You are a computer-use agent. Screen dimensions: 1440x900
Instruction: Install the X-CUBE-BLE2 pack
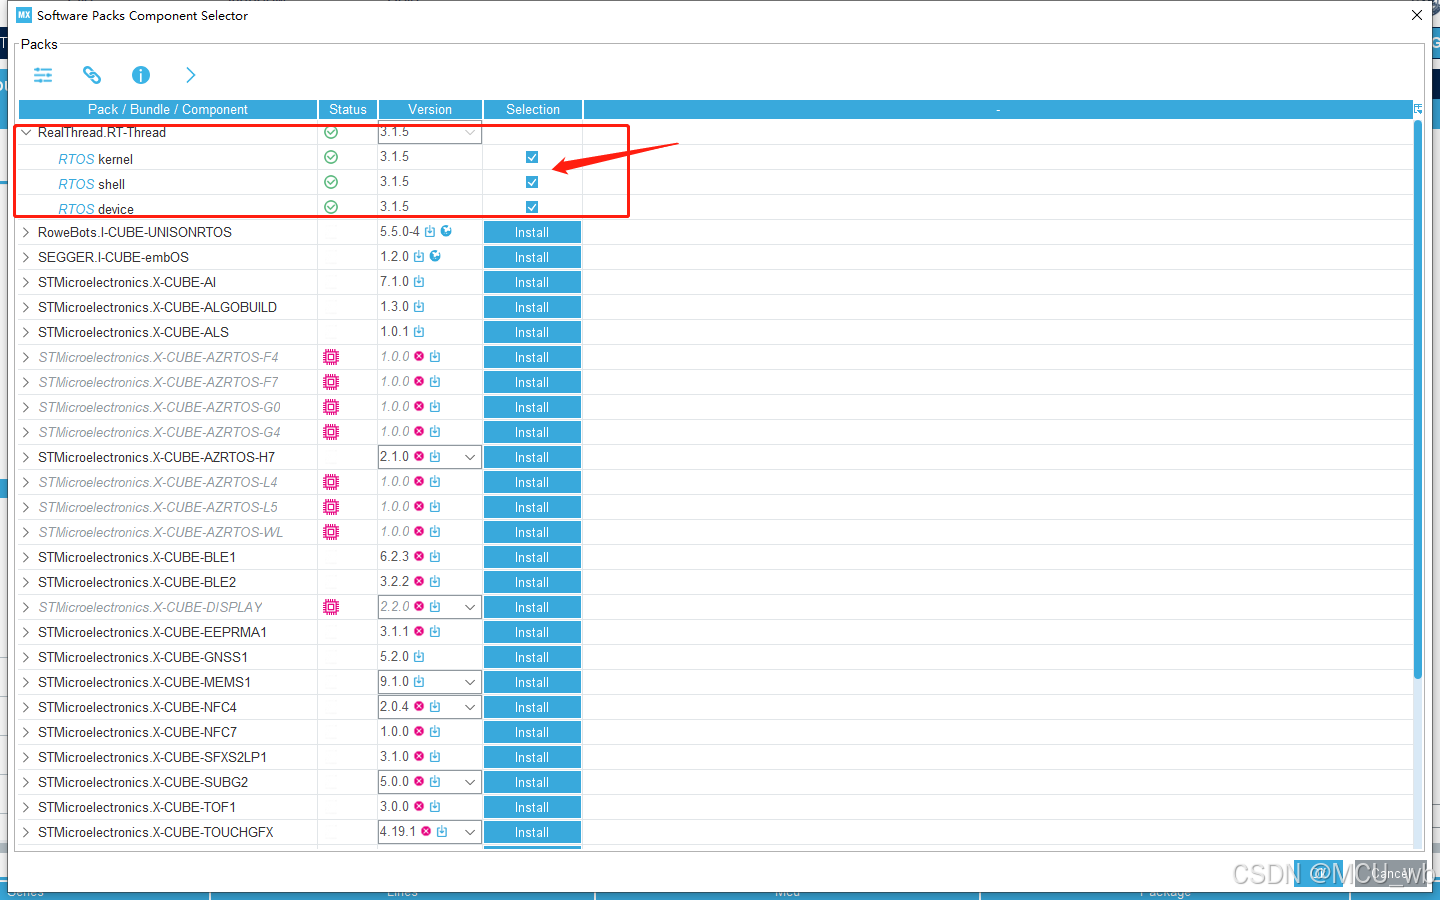(x=532, y=582)
